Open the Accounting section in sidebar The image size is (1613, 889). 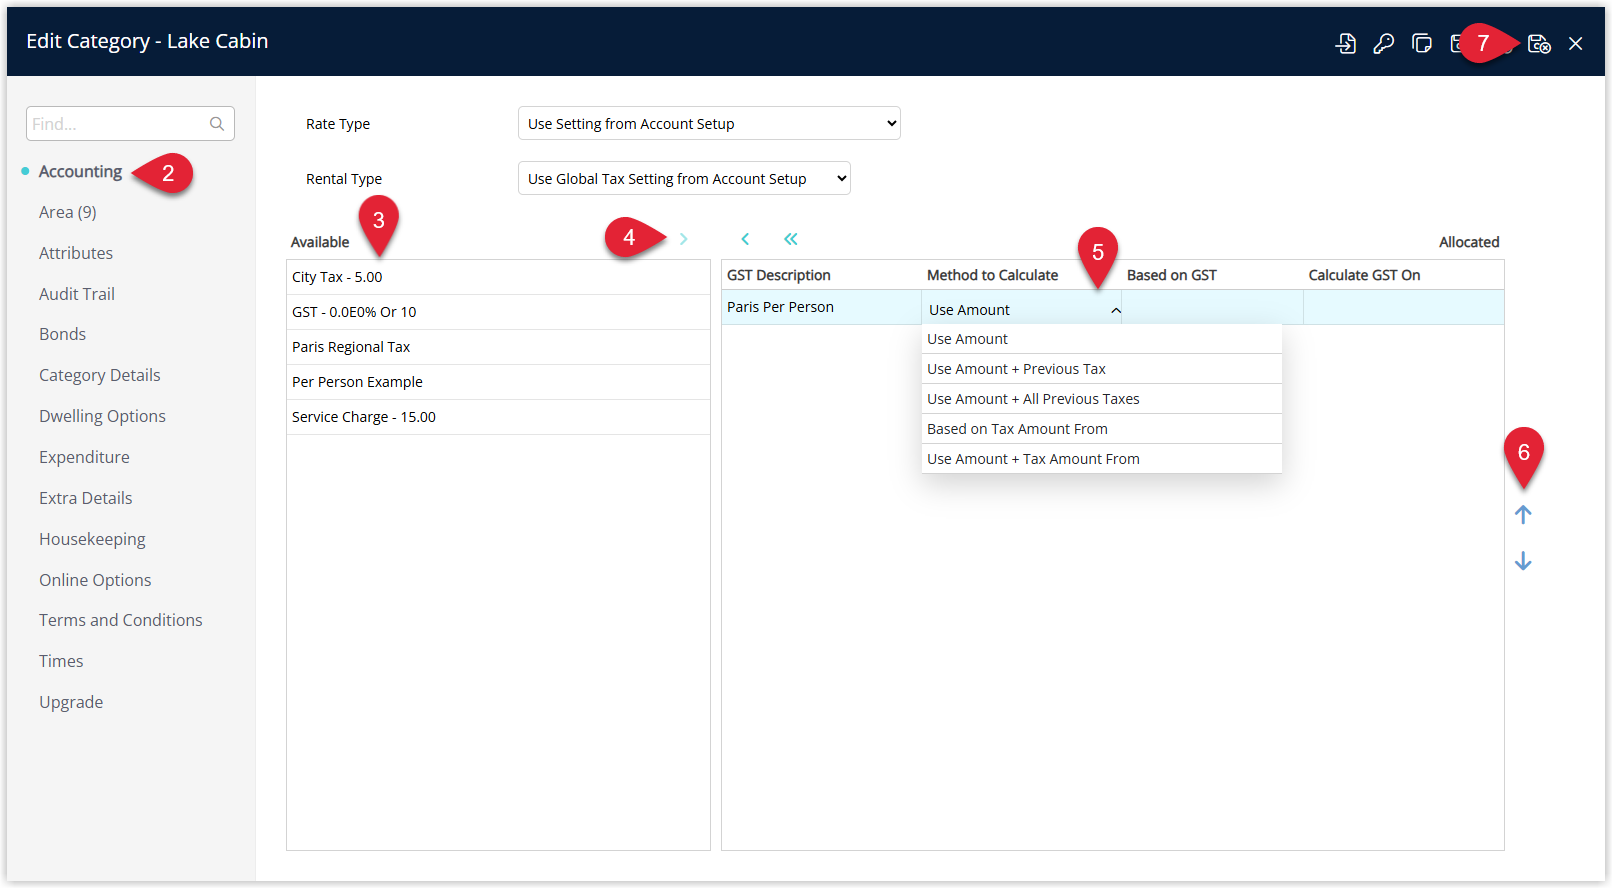pos(80,172)
